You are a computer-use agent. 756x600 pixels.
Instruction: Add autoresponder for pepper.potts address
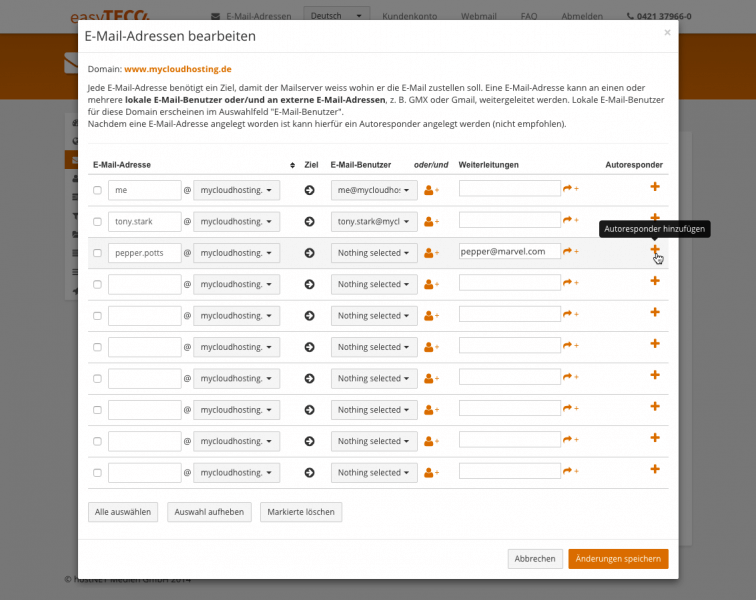pyautogui.click(x=655, y=249)
